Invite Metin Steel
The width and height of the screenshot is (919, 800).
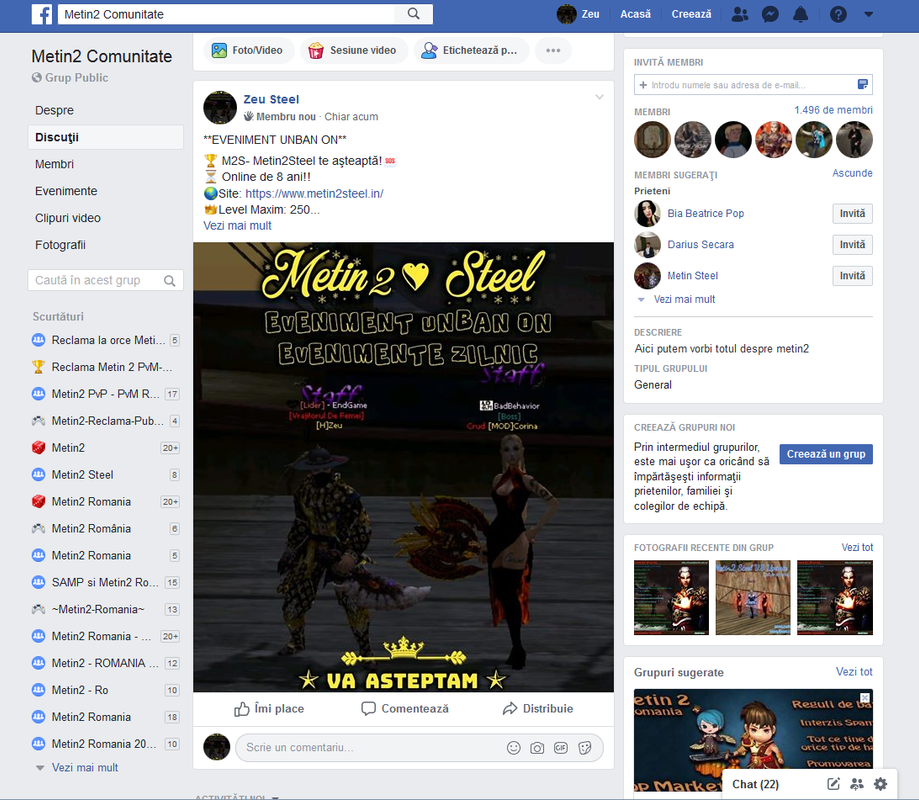pos(852,275)
